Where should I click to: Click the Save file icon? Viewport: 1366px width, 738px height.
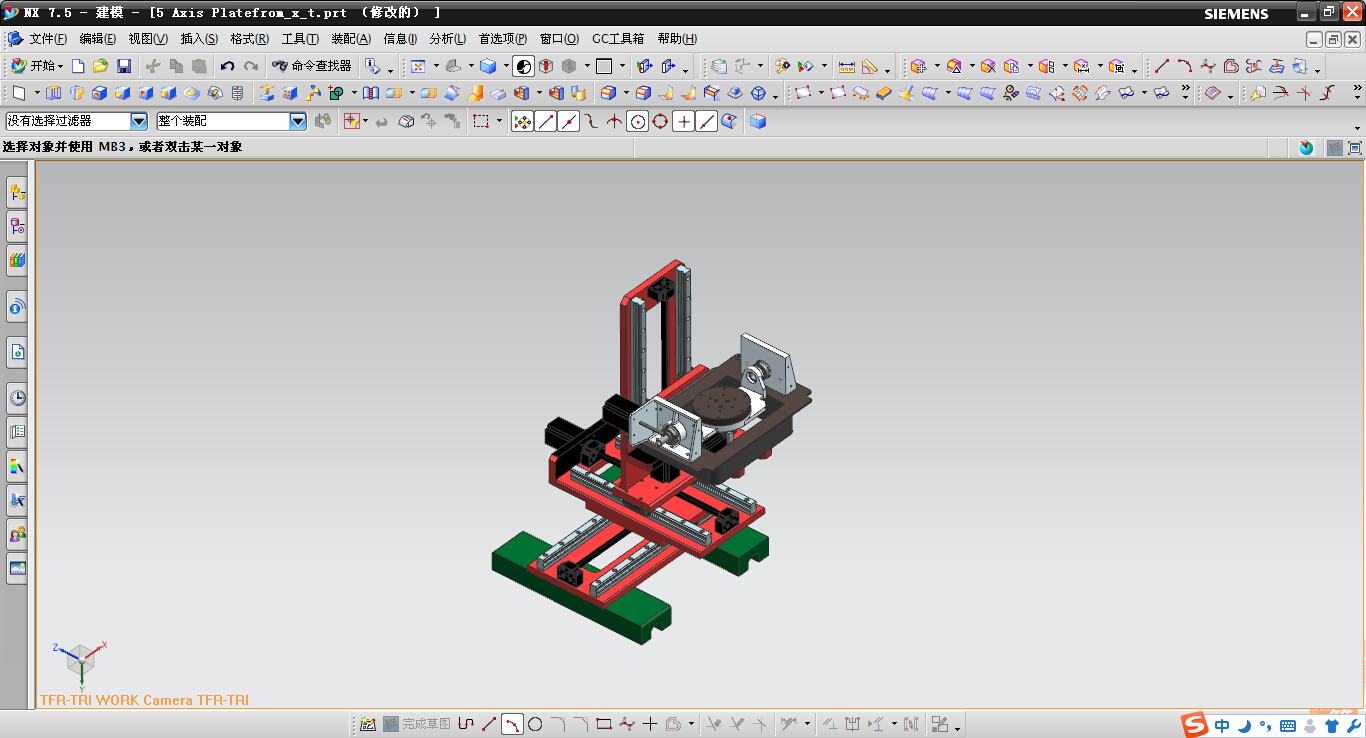(x=124, y=66)
